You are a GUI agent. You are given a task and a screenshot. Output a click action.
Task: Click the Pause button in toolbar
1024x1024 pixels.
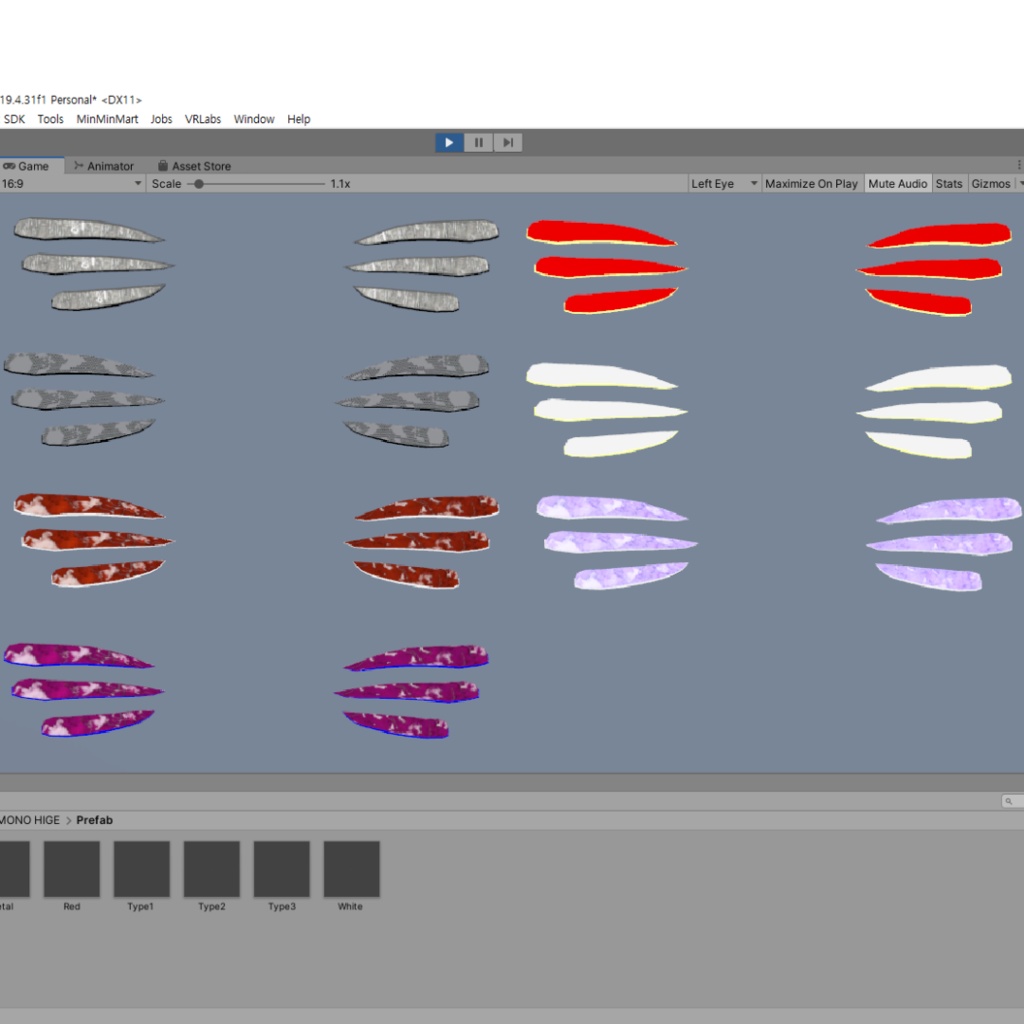click(x=479, y=142)
